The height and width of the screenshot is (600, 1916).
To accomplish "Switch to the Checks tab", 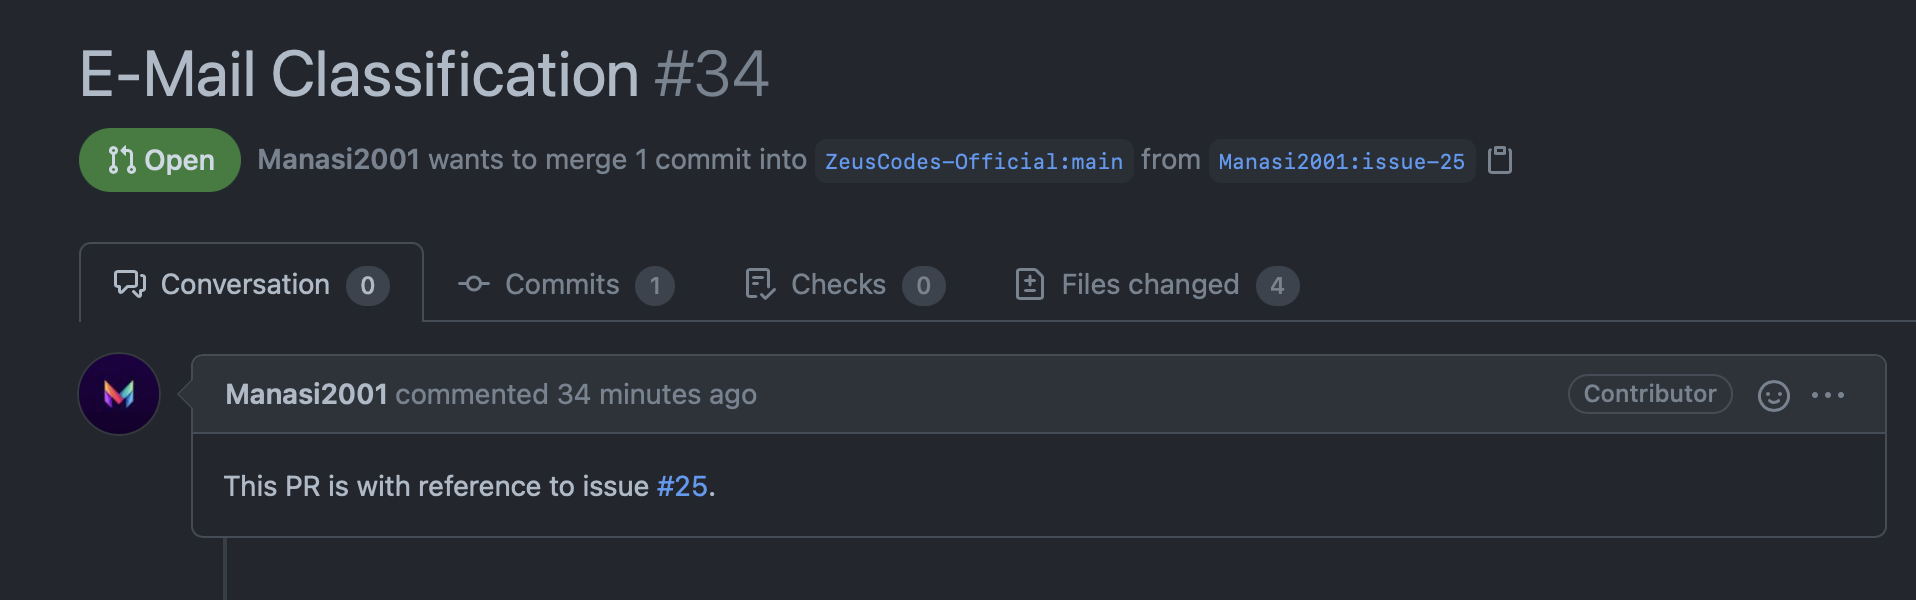I will [844, 284].
